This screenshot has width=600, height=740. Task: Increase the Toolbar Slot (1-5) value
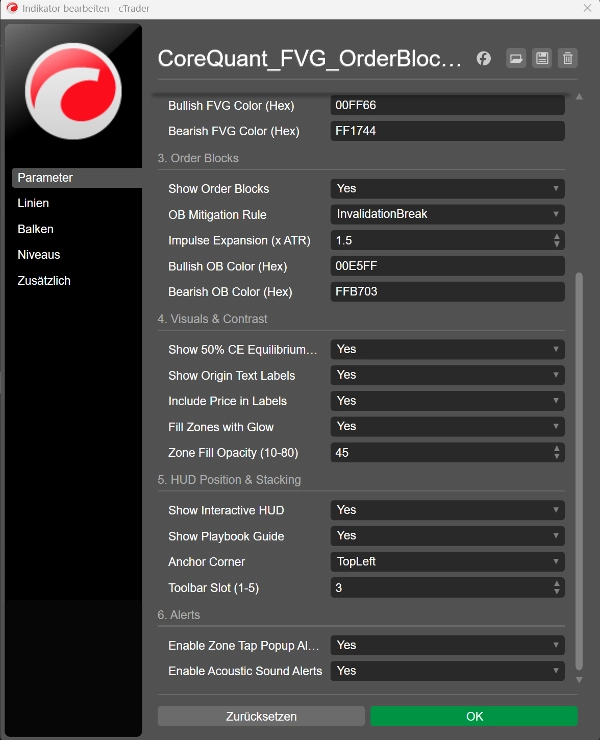tap(557, 584)
